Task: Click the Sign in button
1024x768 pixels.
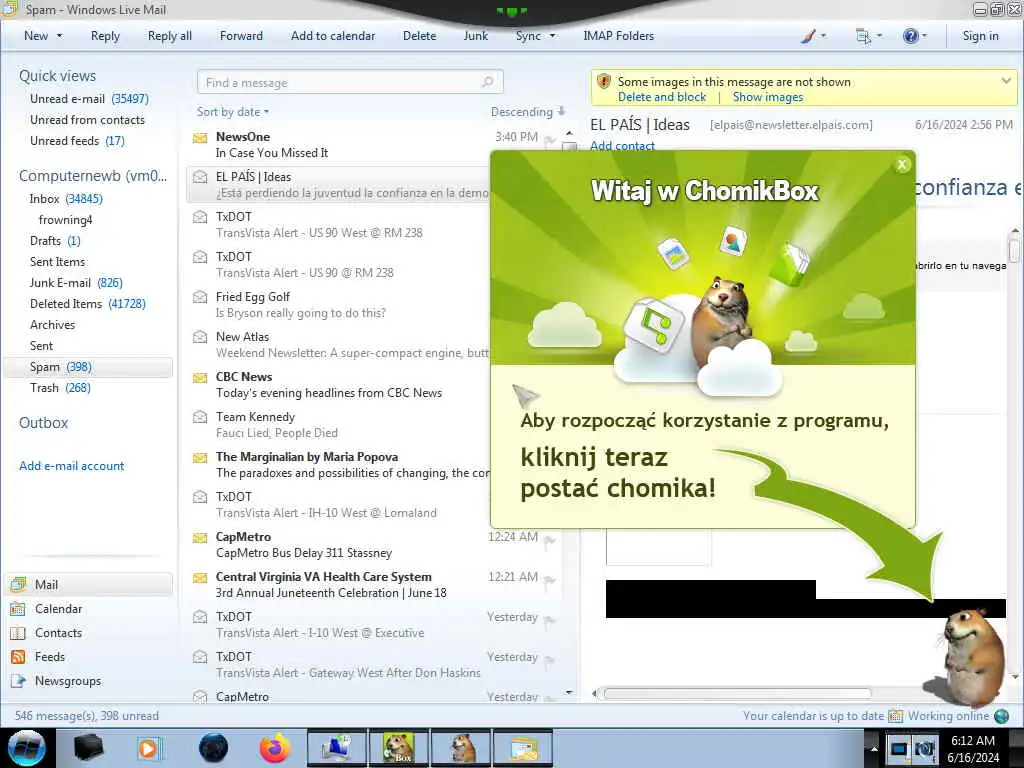Action: pos(980,36)
